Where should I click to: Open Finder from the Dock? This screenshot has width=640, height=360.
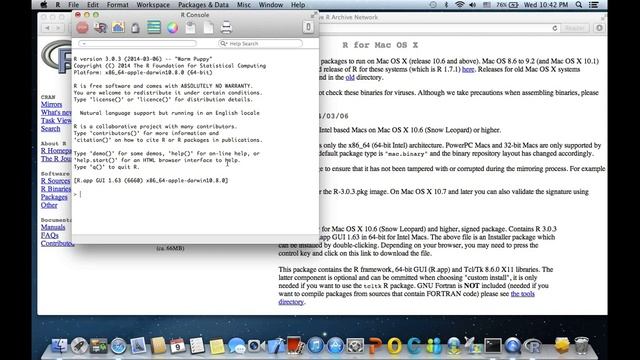[x=60, y=345]
